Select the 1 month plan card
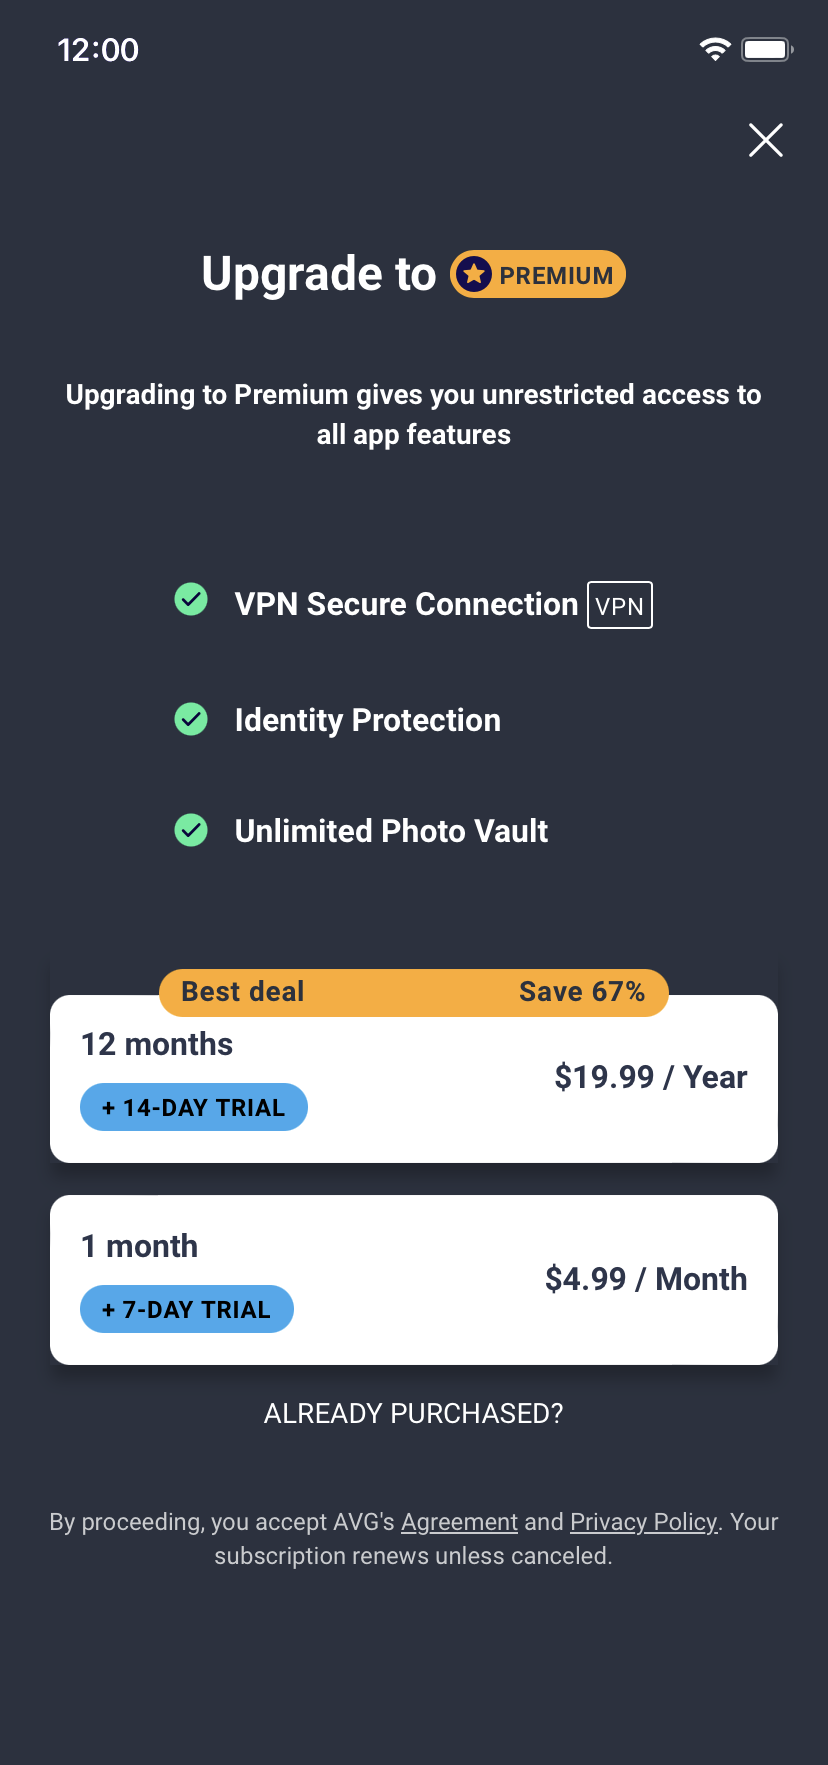The image size is (828, 1765). coord(414,1280)
